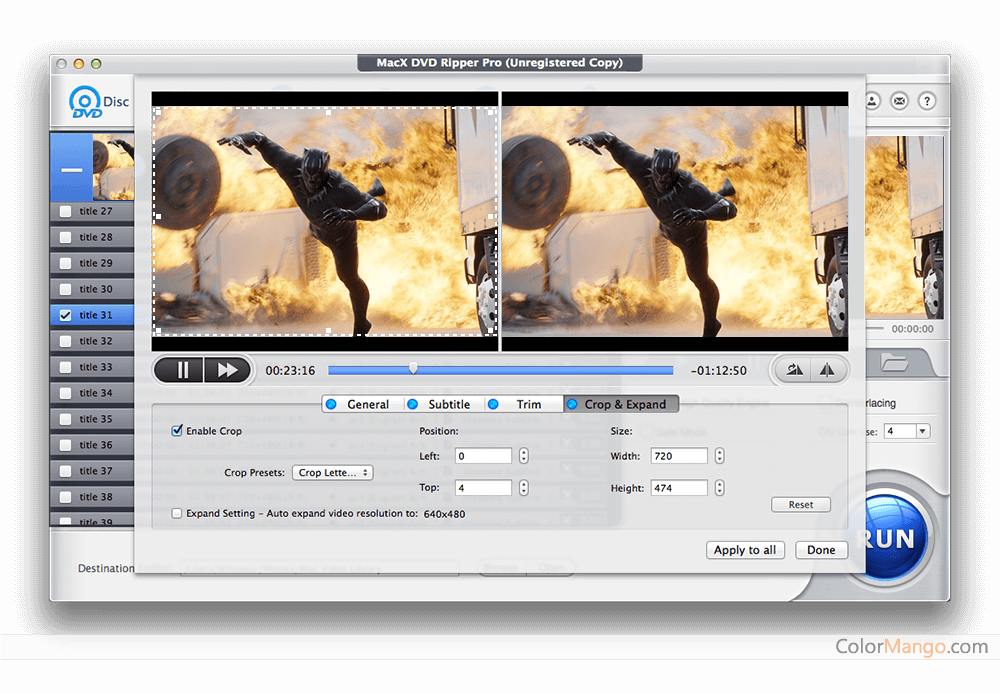The width and height of the screenshot is (1000, 693).
Task: Select the Crop & Expand tab
Action: point(621,404)
